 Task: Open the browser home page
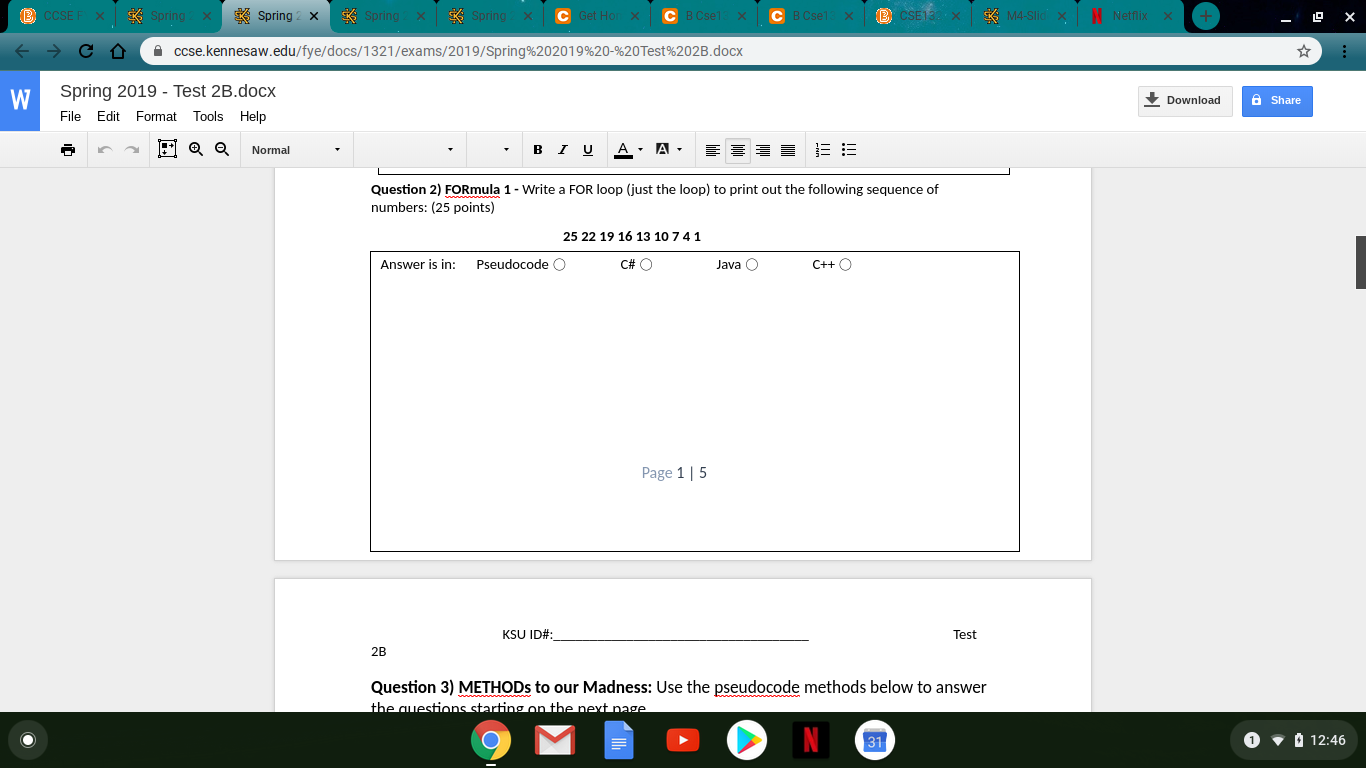tap(118, 51)
